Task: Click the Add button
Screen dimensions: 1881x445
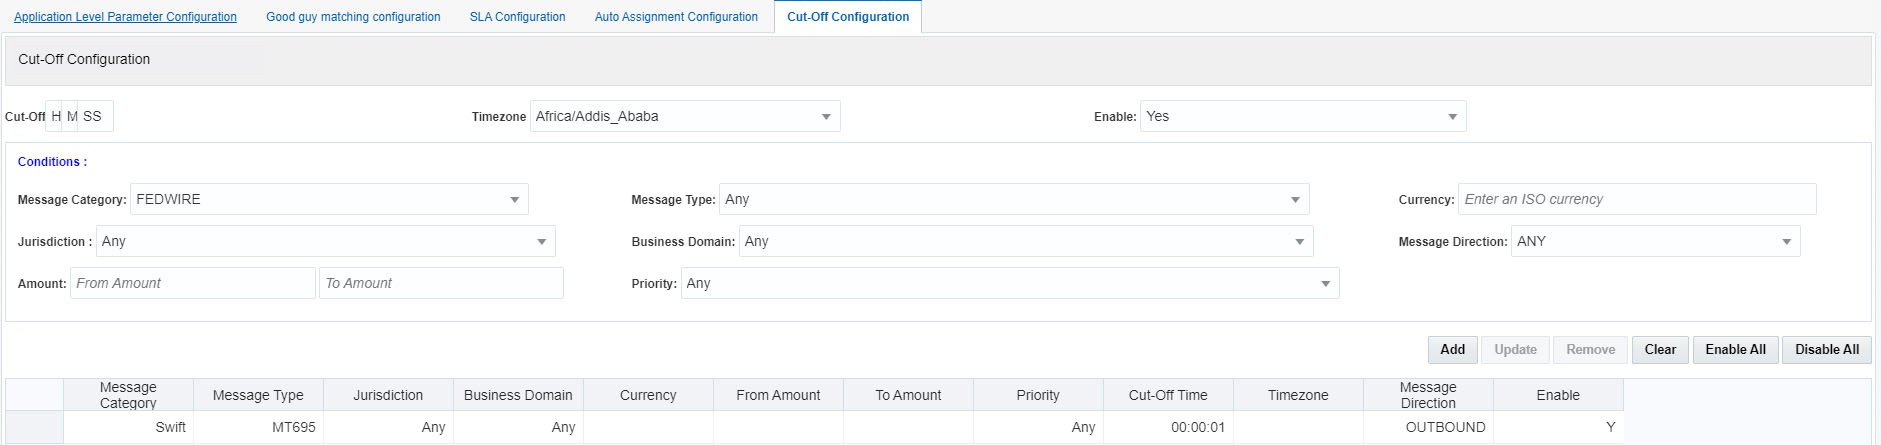Action: [x=1452, y=349]
